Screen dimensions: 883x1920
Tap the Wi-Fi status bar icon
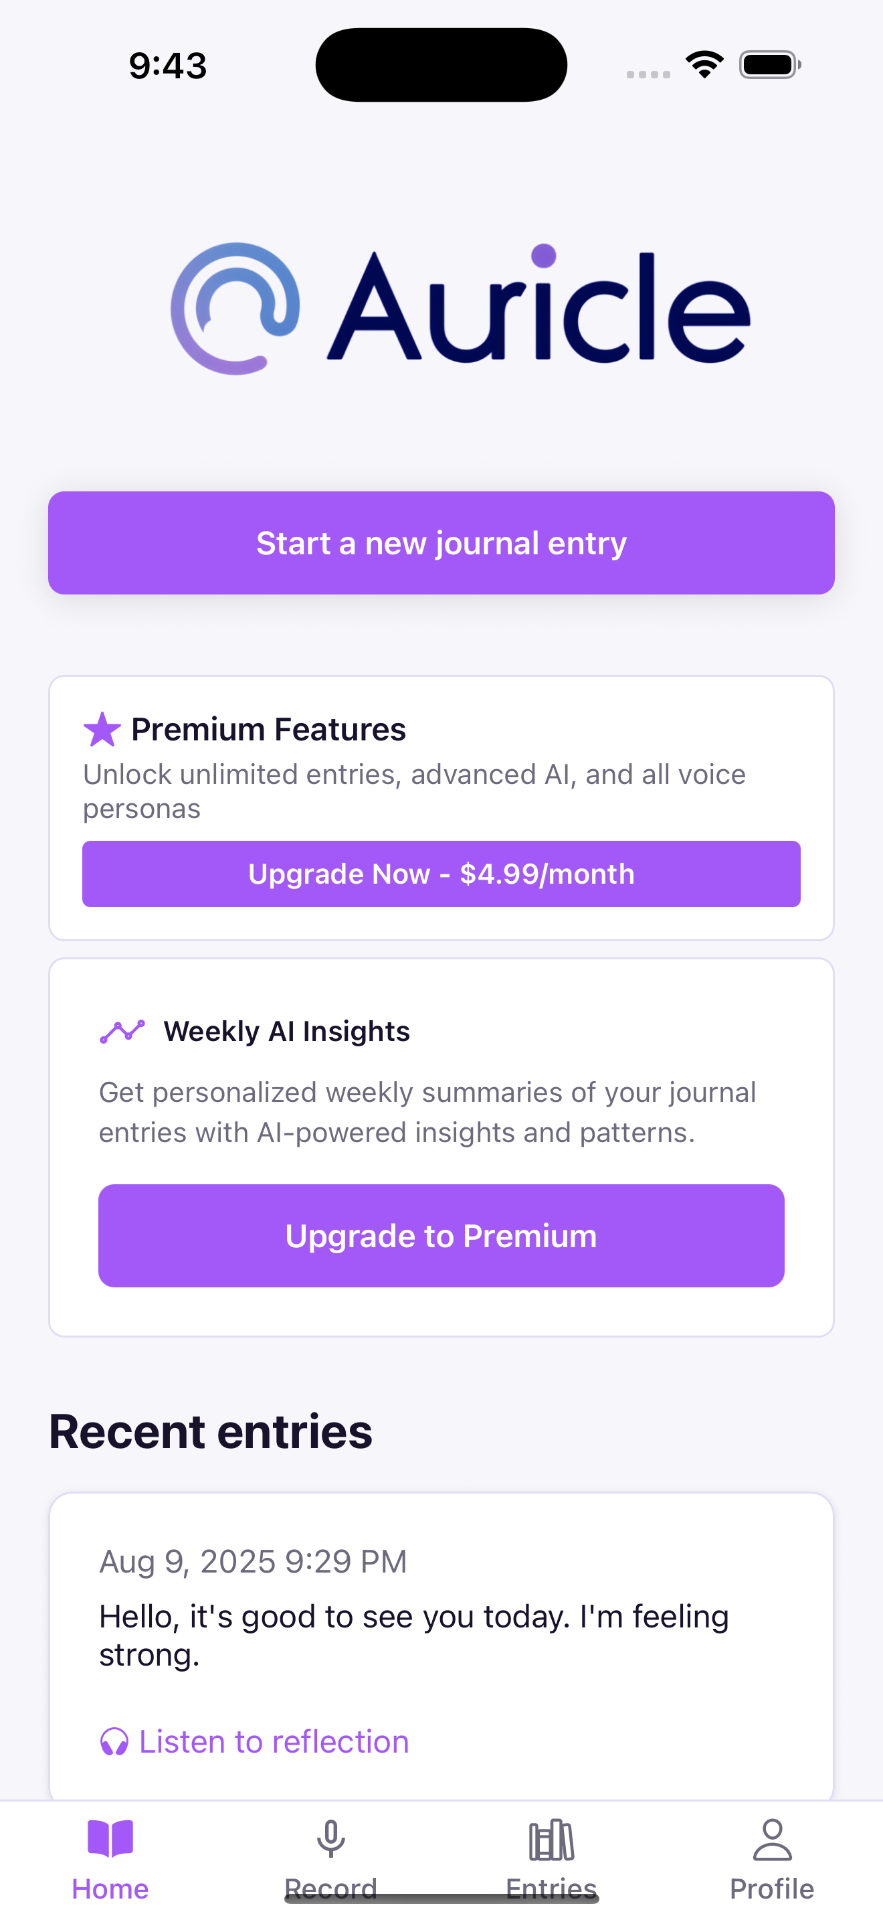tap(705, 65)
